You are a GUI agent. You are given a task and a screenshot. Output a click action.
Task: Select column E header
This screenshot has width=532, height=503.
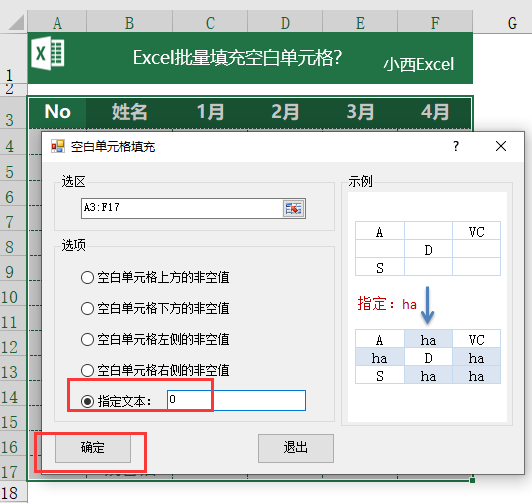click(360, 22)
